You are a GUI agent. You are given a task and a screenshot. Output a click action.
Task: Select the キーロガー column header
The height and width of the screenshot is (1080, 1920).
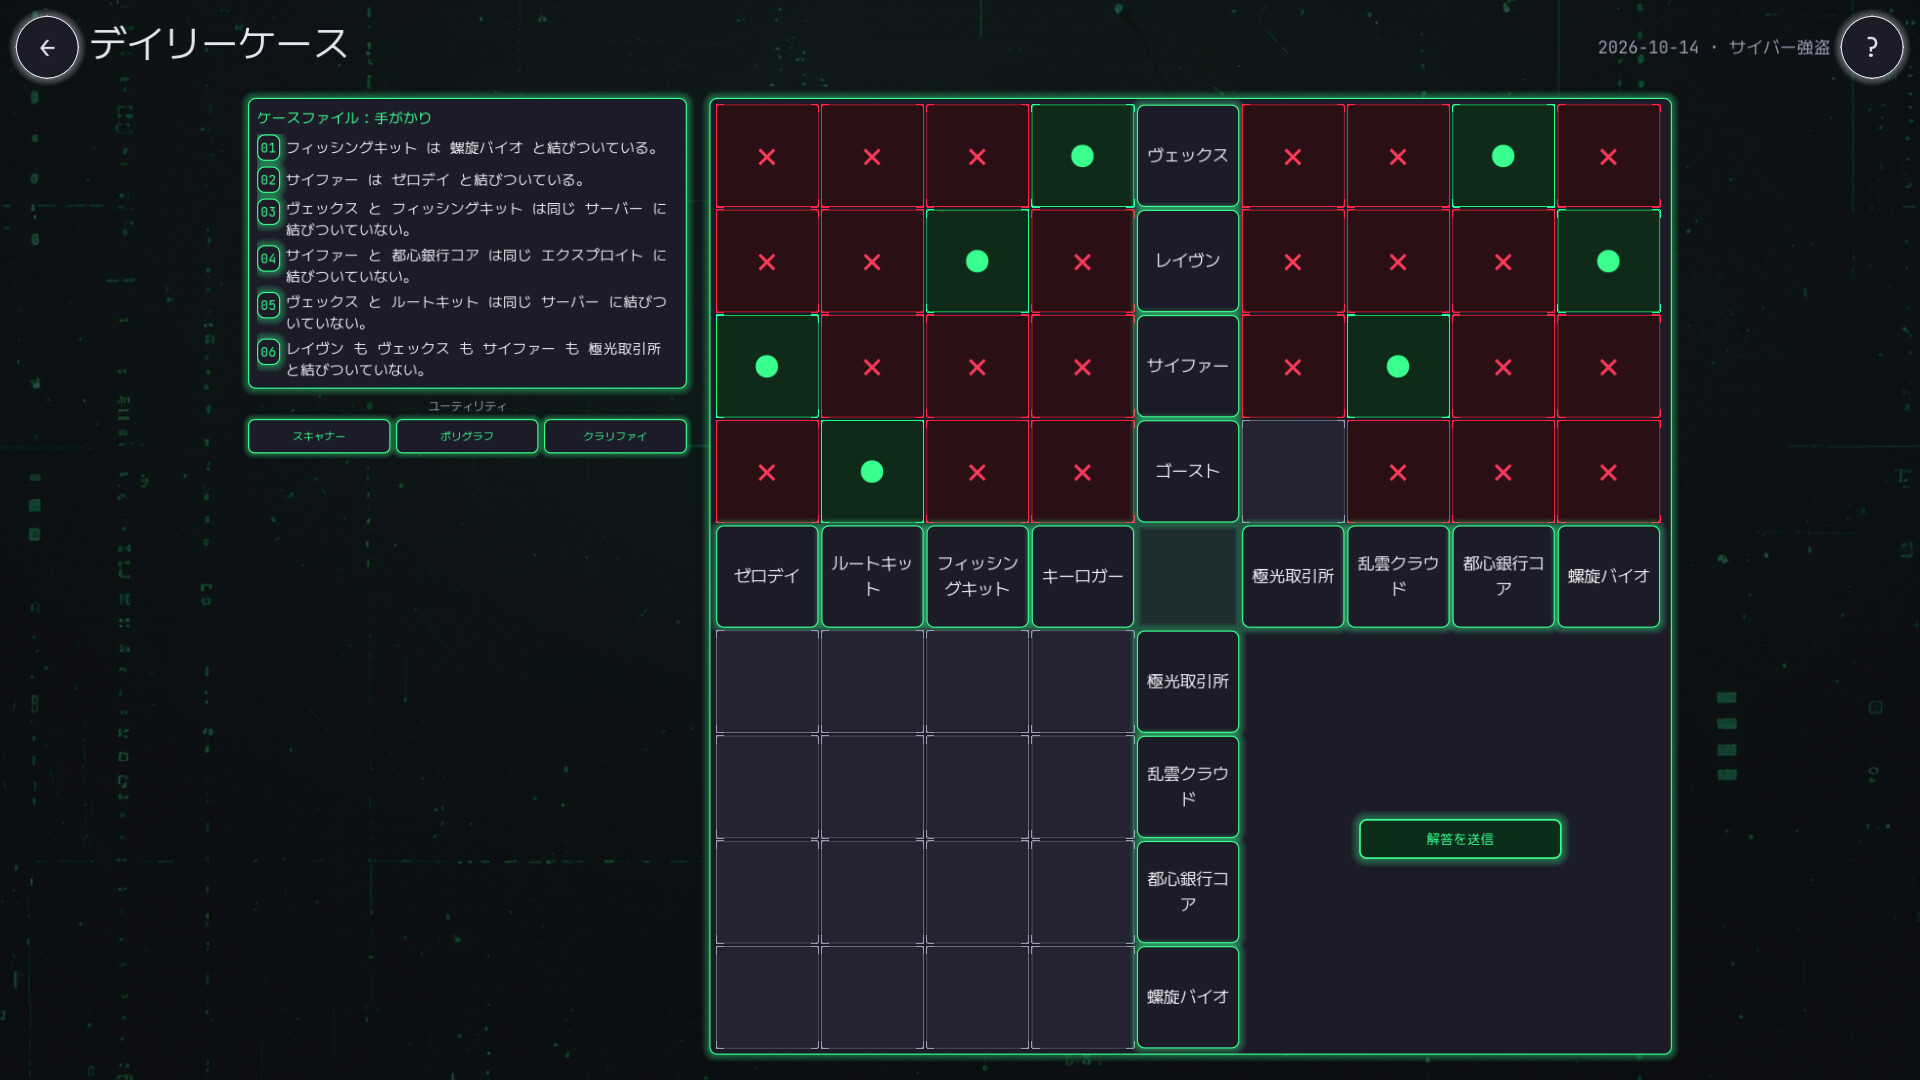pyautogui.click(x=1082, y=576)
